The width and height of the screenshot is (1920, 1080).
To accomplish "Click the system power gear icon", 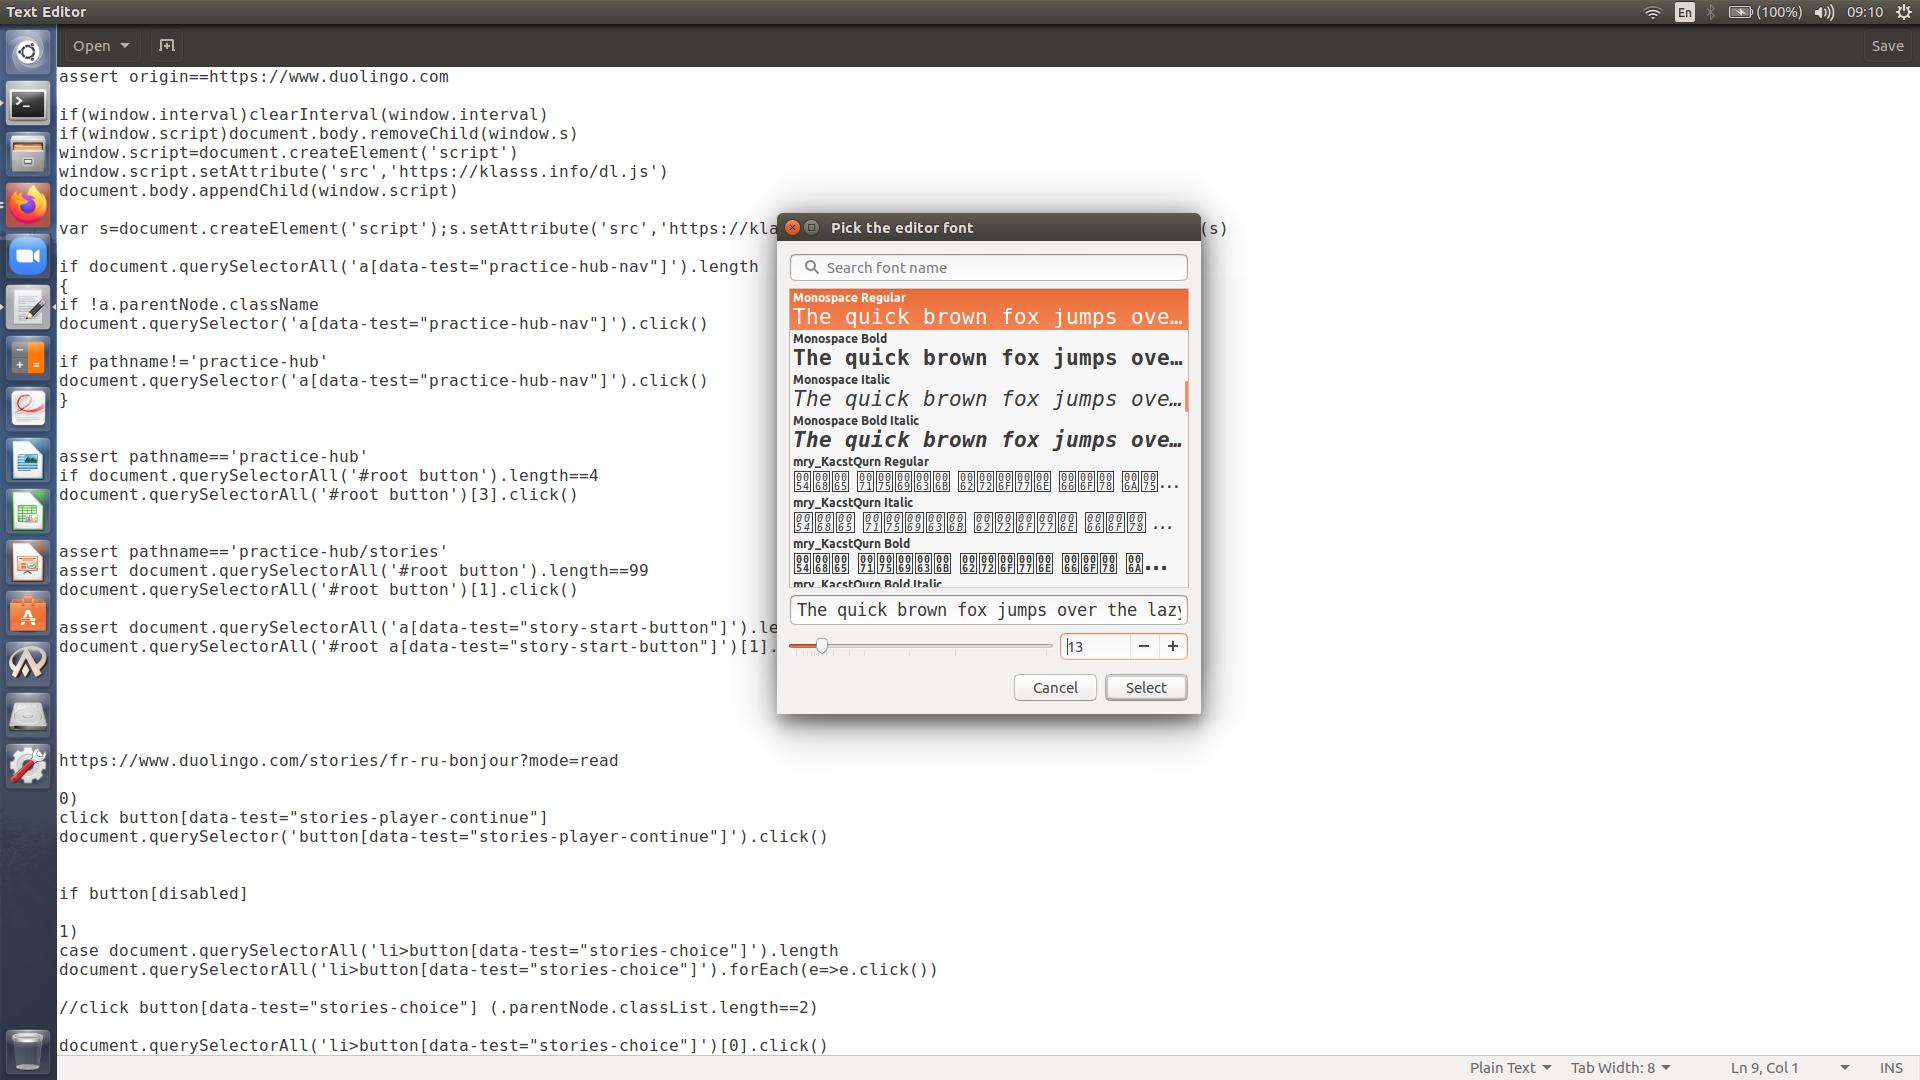I will point(1905,12).
